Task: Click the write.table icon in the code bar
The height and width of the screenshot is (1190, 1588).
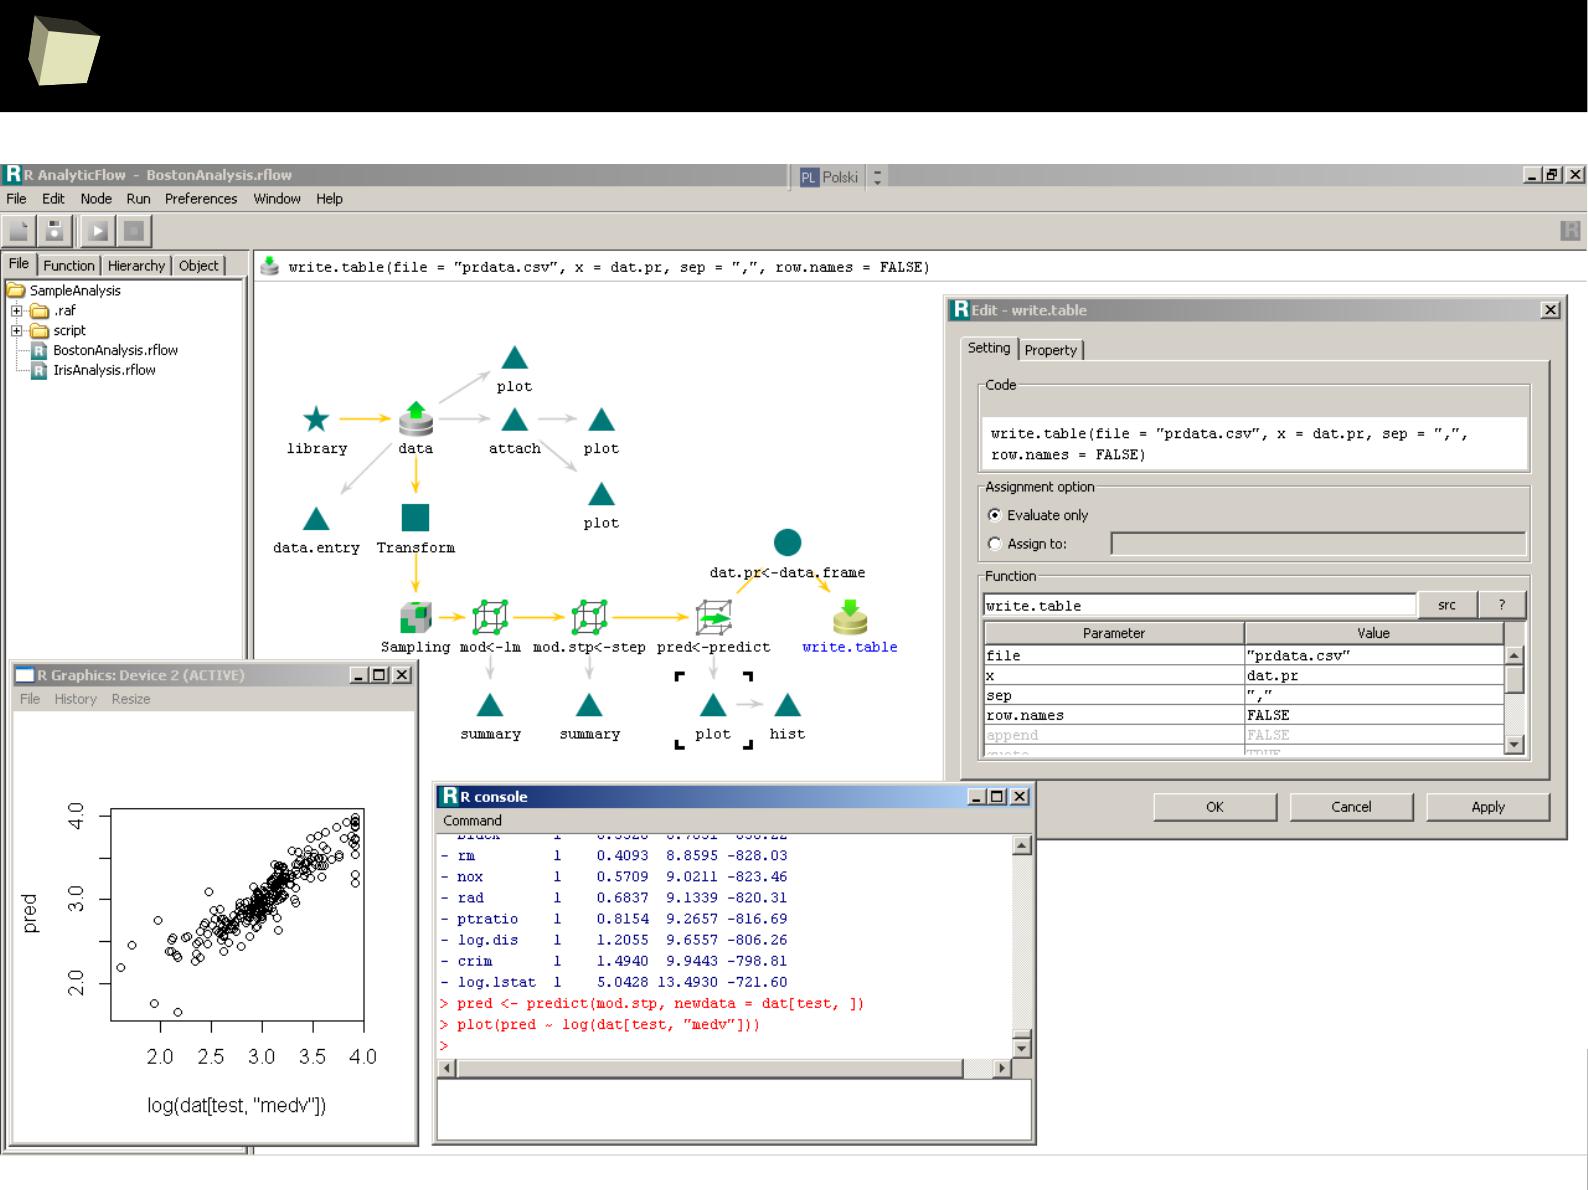Action: click(x=269, y=266)
